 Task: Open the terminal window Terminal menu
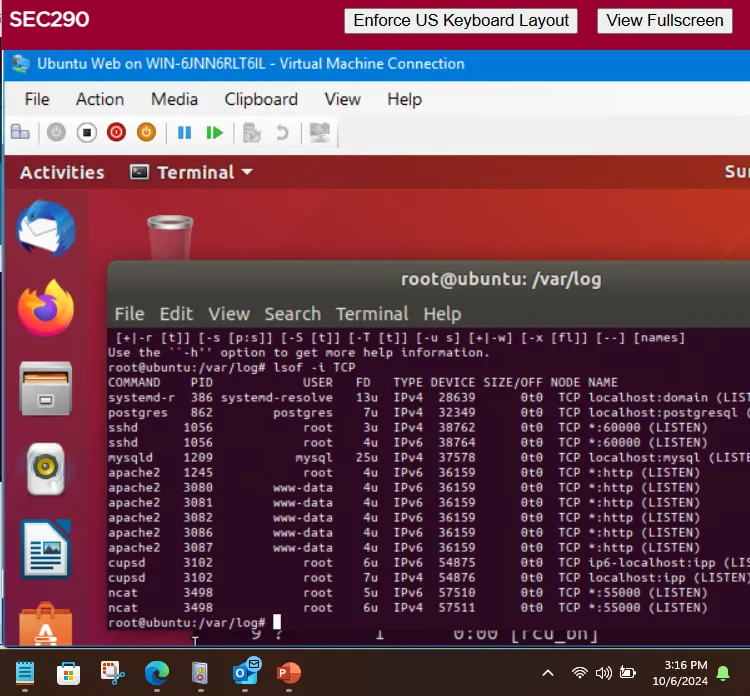[372, 314]
